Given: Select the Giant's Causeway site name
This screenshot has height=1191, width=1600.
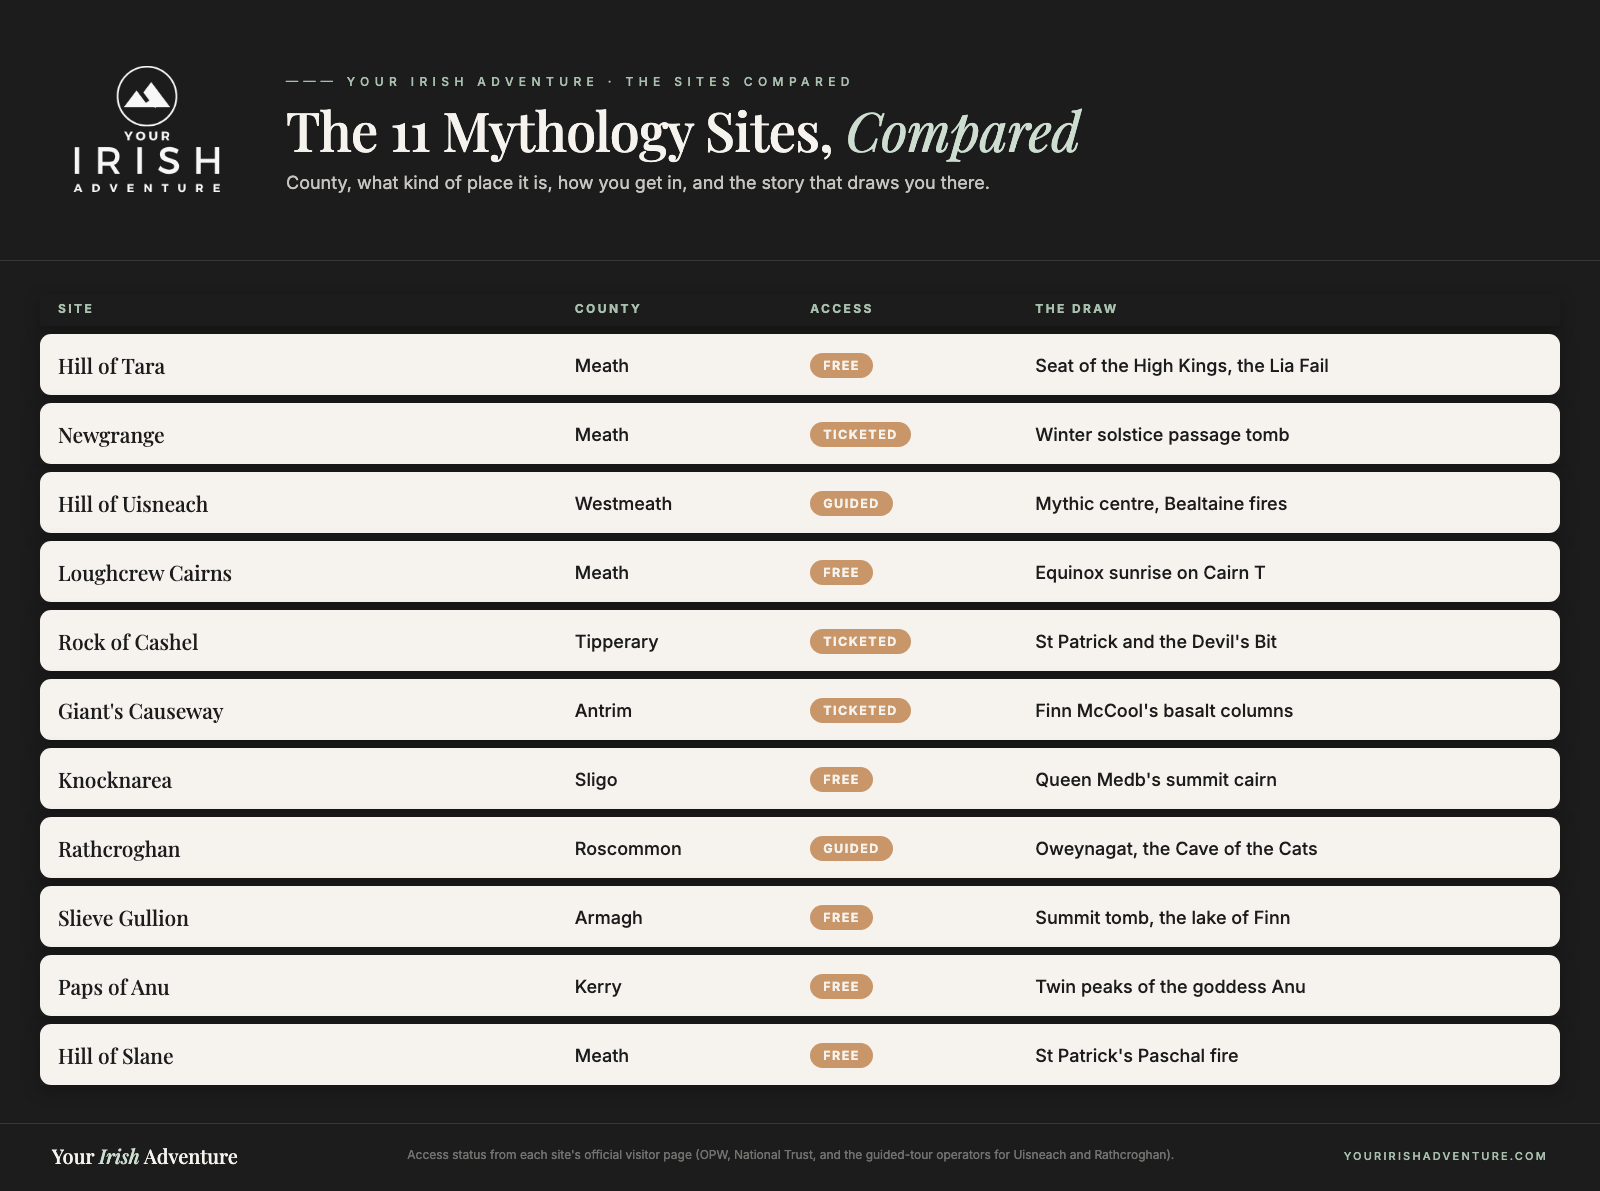Looking at the screenshot, I should click(140, 711).
